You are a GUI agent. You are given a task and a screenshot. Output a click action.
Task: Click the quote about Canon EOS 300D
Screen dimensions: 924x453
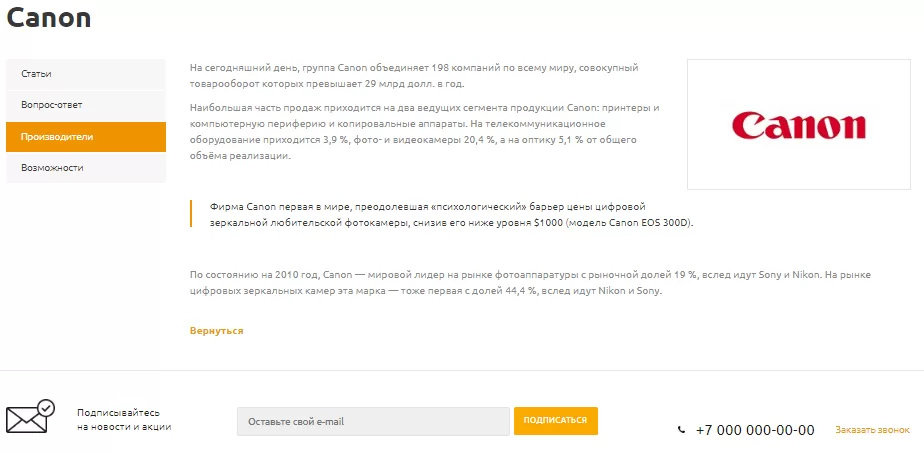coord(452,215)
